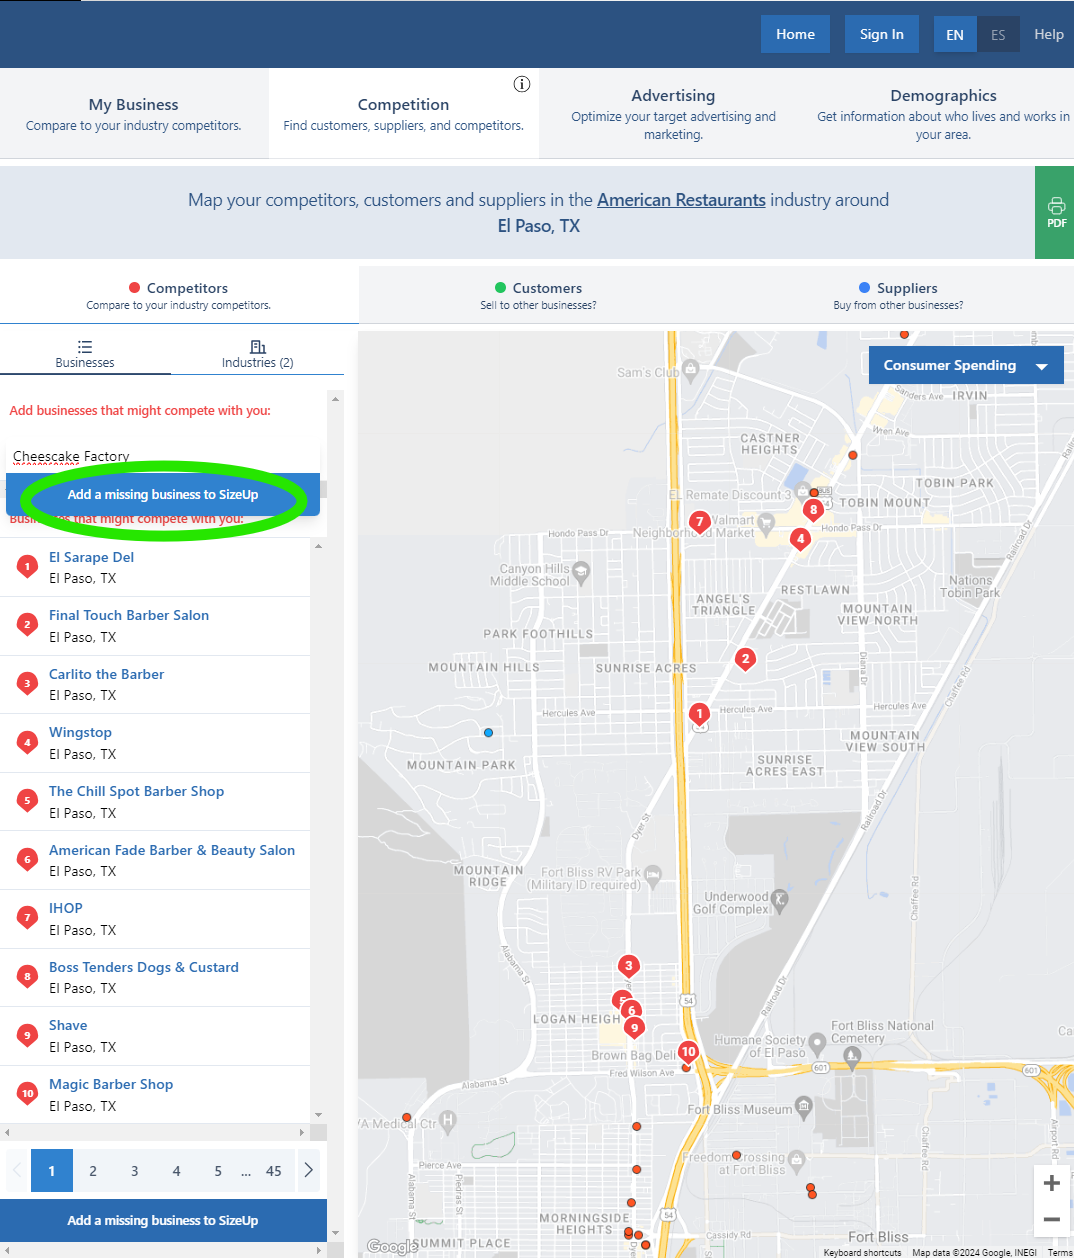The height and width of the screenshot is (1258, 1074).
Task: Click the Canyon Hills Middle School icon
Action: point(581,573)
